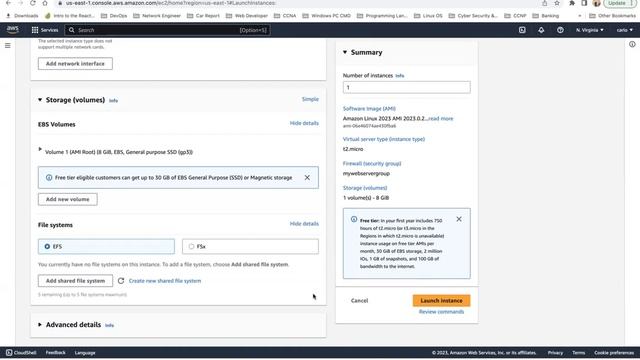Open the AWS home logo
The image size is (640, 360).
(13, 30)
